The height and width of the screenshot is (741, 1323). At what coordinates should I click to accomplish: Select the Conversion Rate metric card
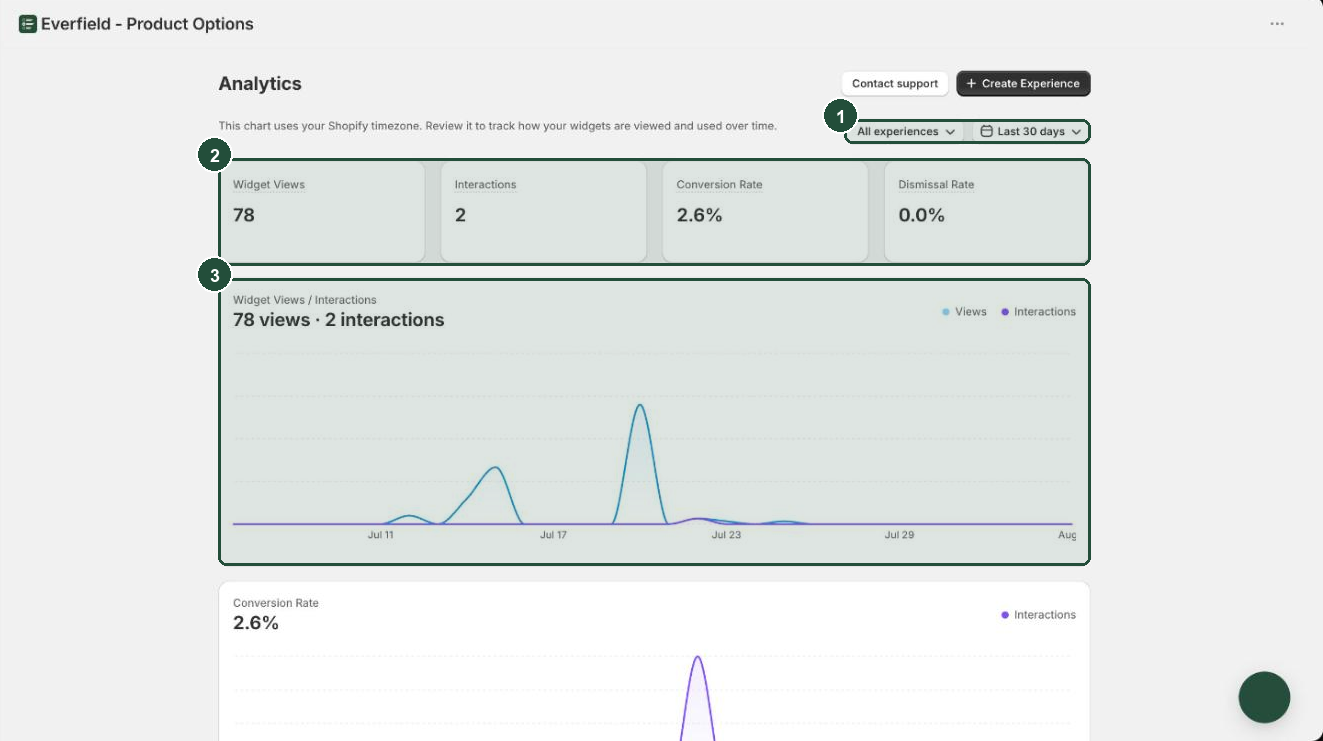[765, 212]
